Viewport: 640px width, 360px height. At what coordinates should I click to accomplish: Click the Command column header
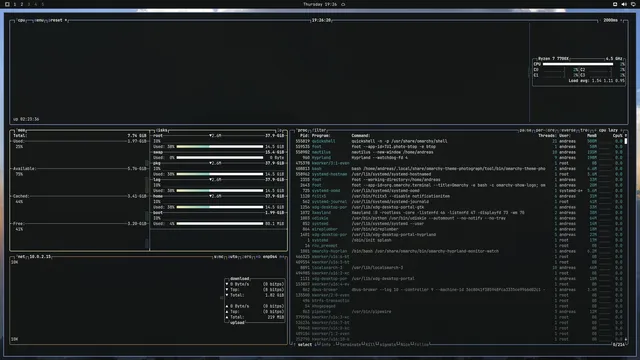click(x=360, y=136)
